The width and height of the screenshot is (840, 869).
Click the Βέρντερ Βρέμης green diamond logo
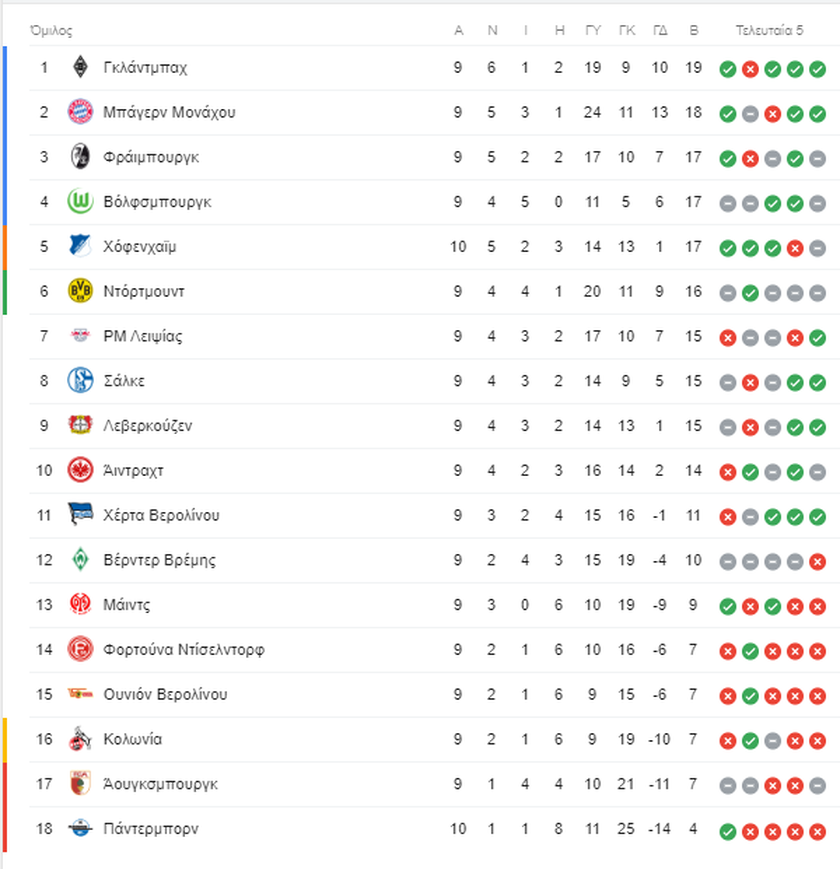pos(80,559)
